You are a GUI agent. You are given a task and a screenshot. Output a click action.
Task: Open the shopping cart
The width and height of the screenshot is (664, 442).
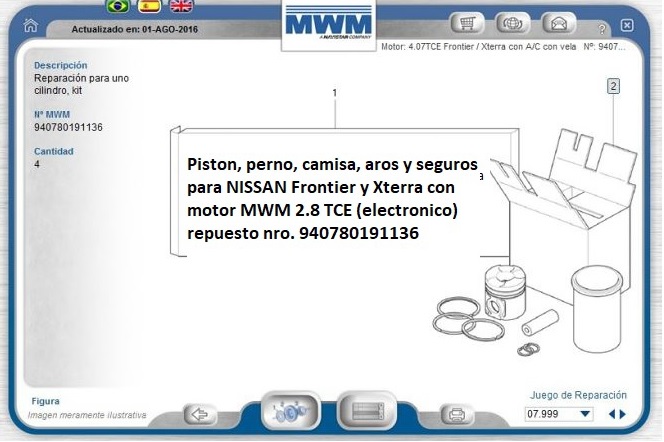click(x=467, y=23)
